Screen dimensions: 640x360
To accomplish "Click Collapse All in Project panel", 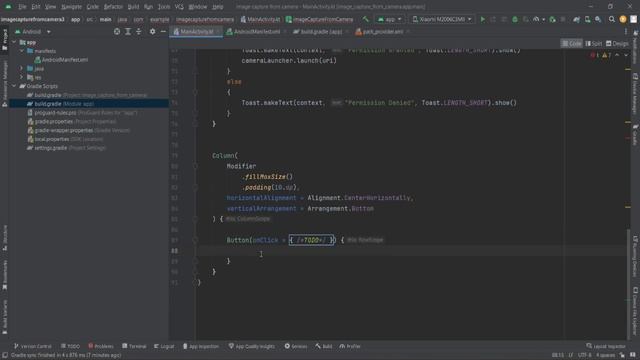I will coord(139,31).
